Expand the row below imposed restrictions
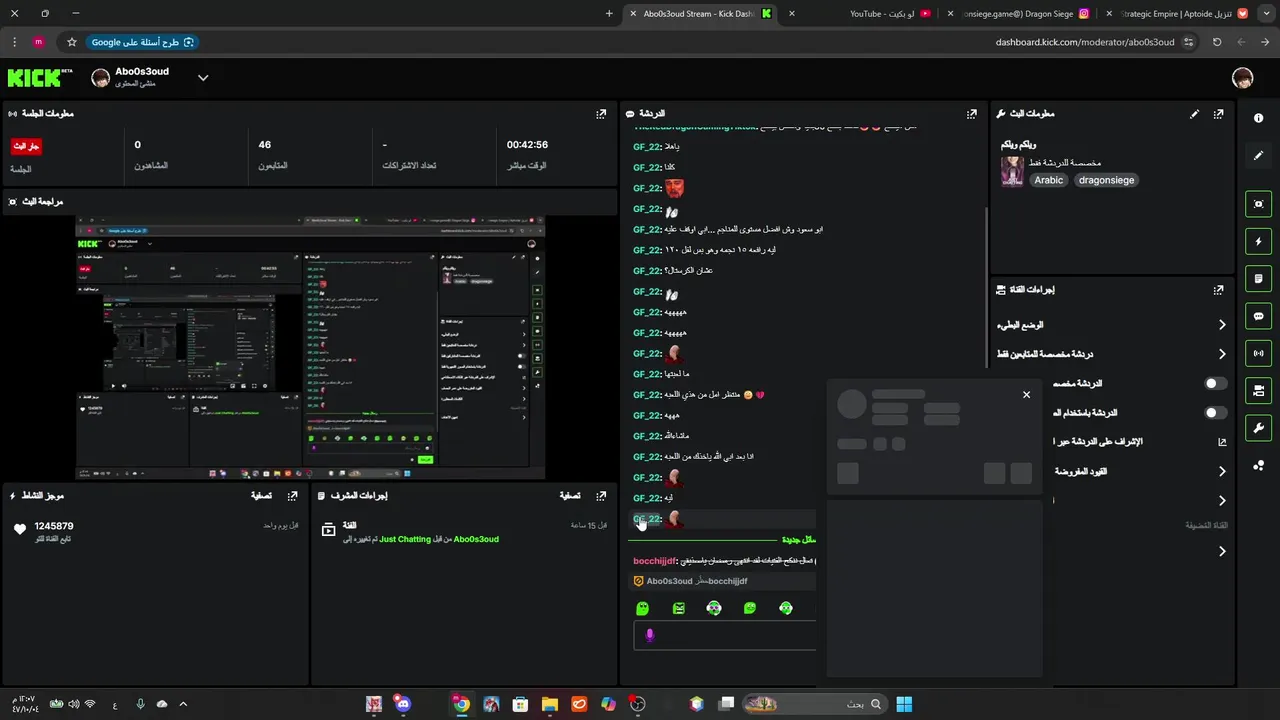 click(x=1221, y=501)
